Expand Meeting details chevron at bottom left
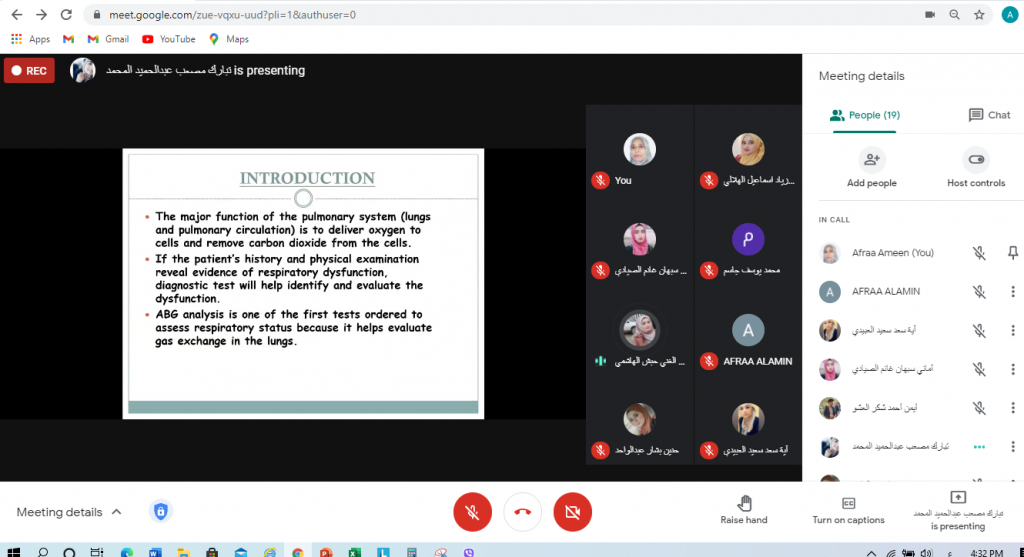Image resolution: width=1024 pixels, height=557 pixels. point(116,512)
